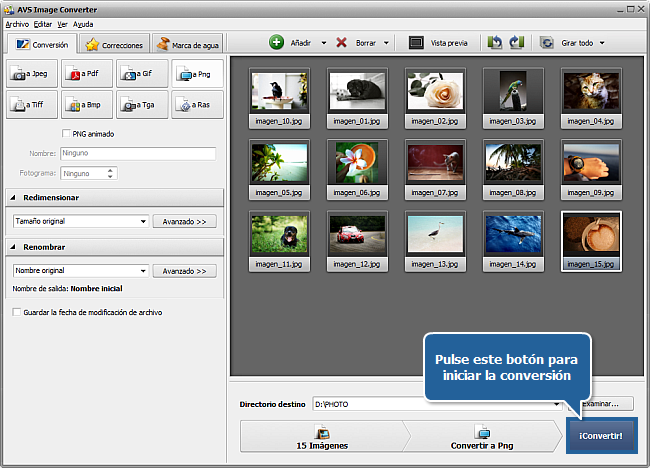
Task: Click Avanzado button in Renombrar section
Action: pyautogui.click(x=184, y=271)
